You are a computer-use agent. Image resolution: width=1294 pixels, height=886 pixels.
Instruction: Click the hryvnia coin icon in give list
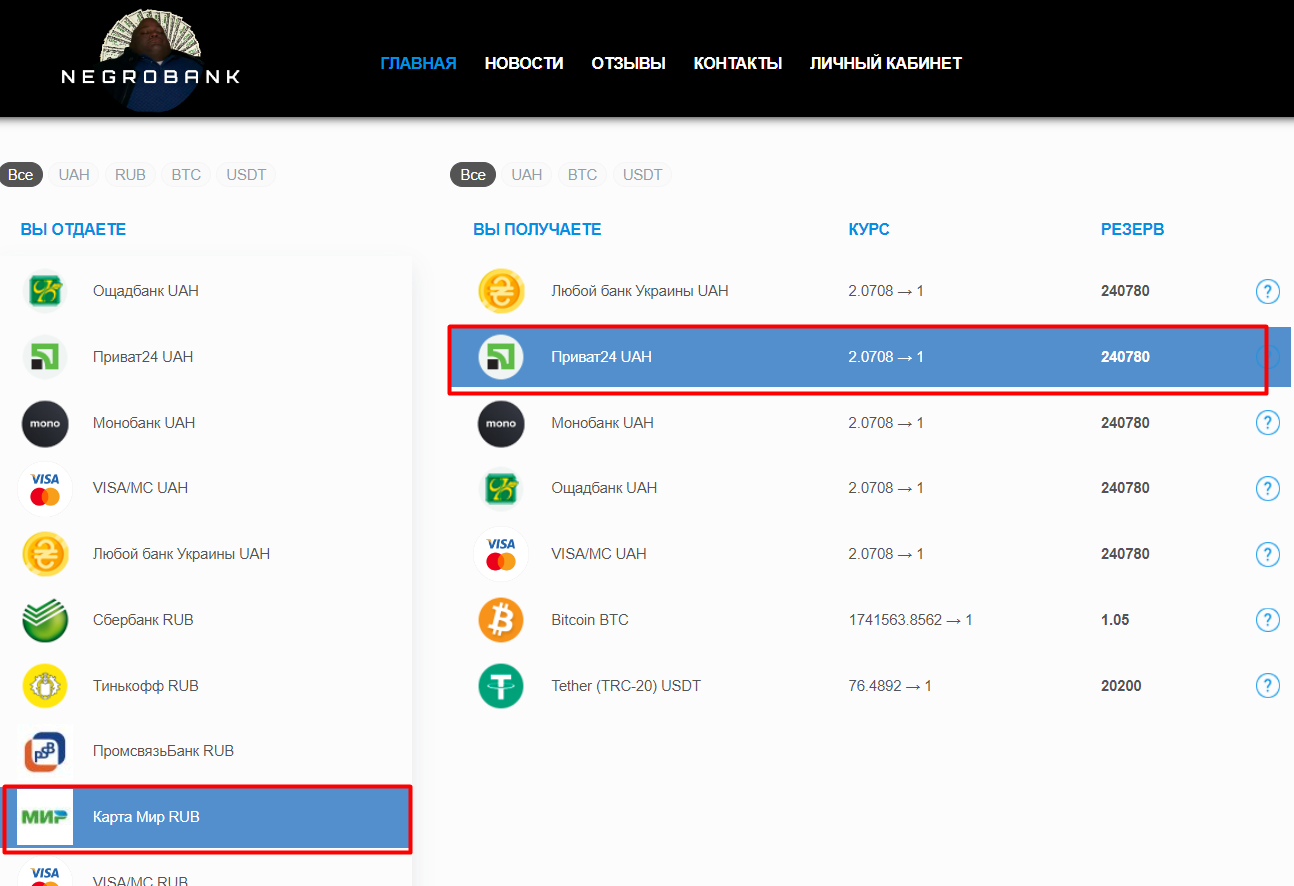pyautogui.click(x=45, y=554)
